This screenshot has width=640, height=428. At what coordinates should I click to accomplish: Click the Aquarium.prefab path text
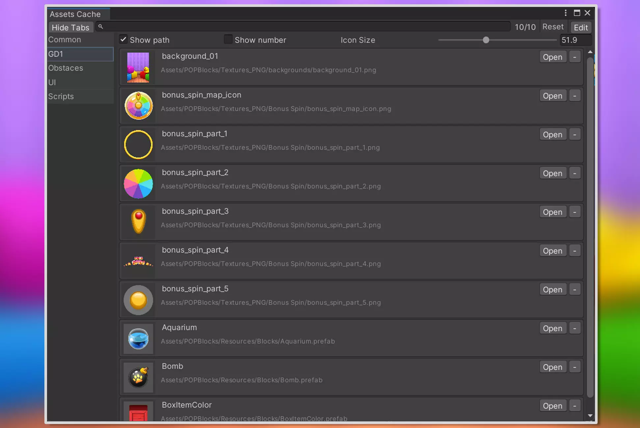248,341
